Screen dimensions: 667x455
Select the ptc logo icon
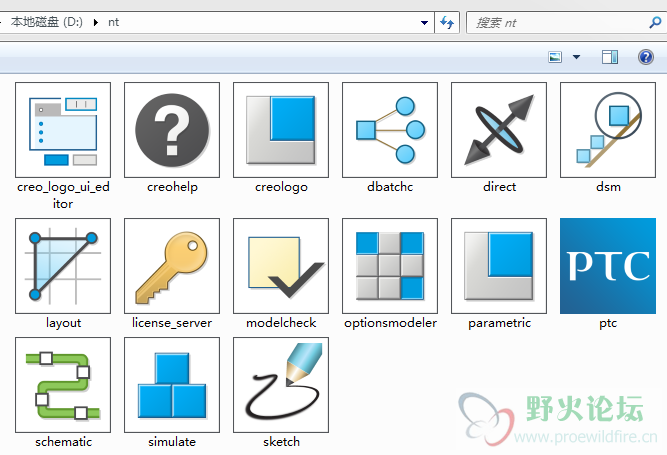click(x=608, y=266)
